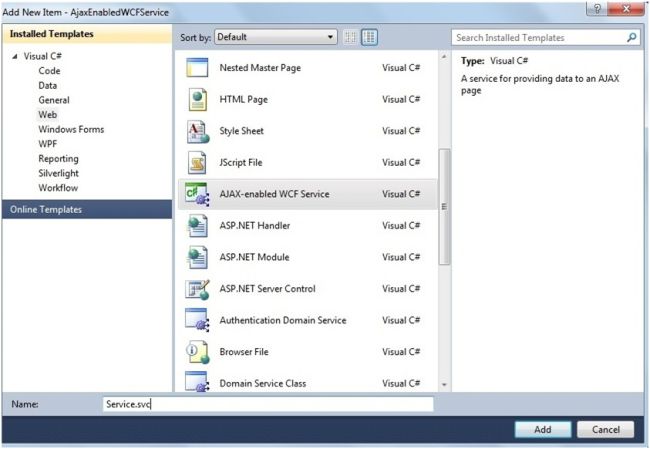Select the Code category

tap(49, 71)
